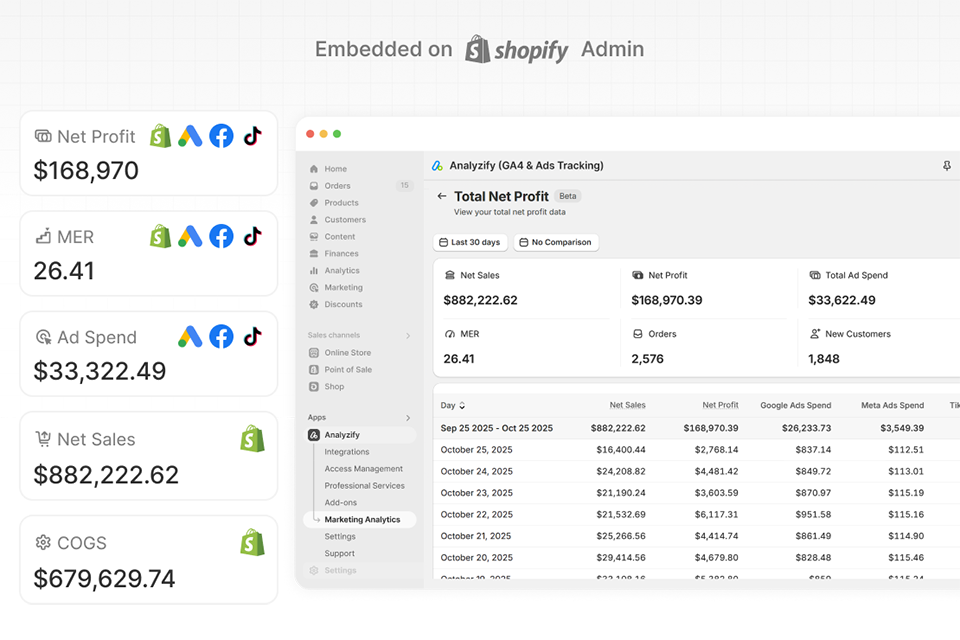Open Settings under Analyzify
960x640 pixels.
tap(340, 536)
